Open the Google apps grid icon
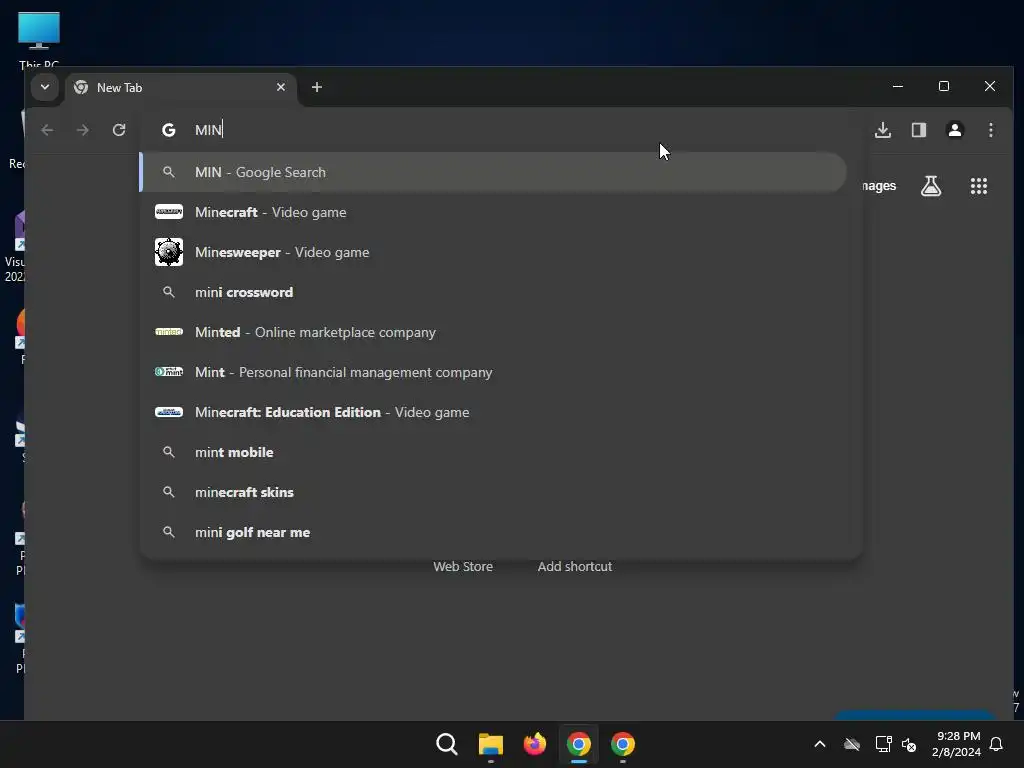The height and width of the screenshot is (768, 1024). 978,186
